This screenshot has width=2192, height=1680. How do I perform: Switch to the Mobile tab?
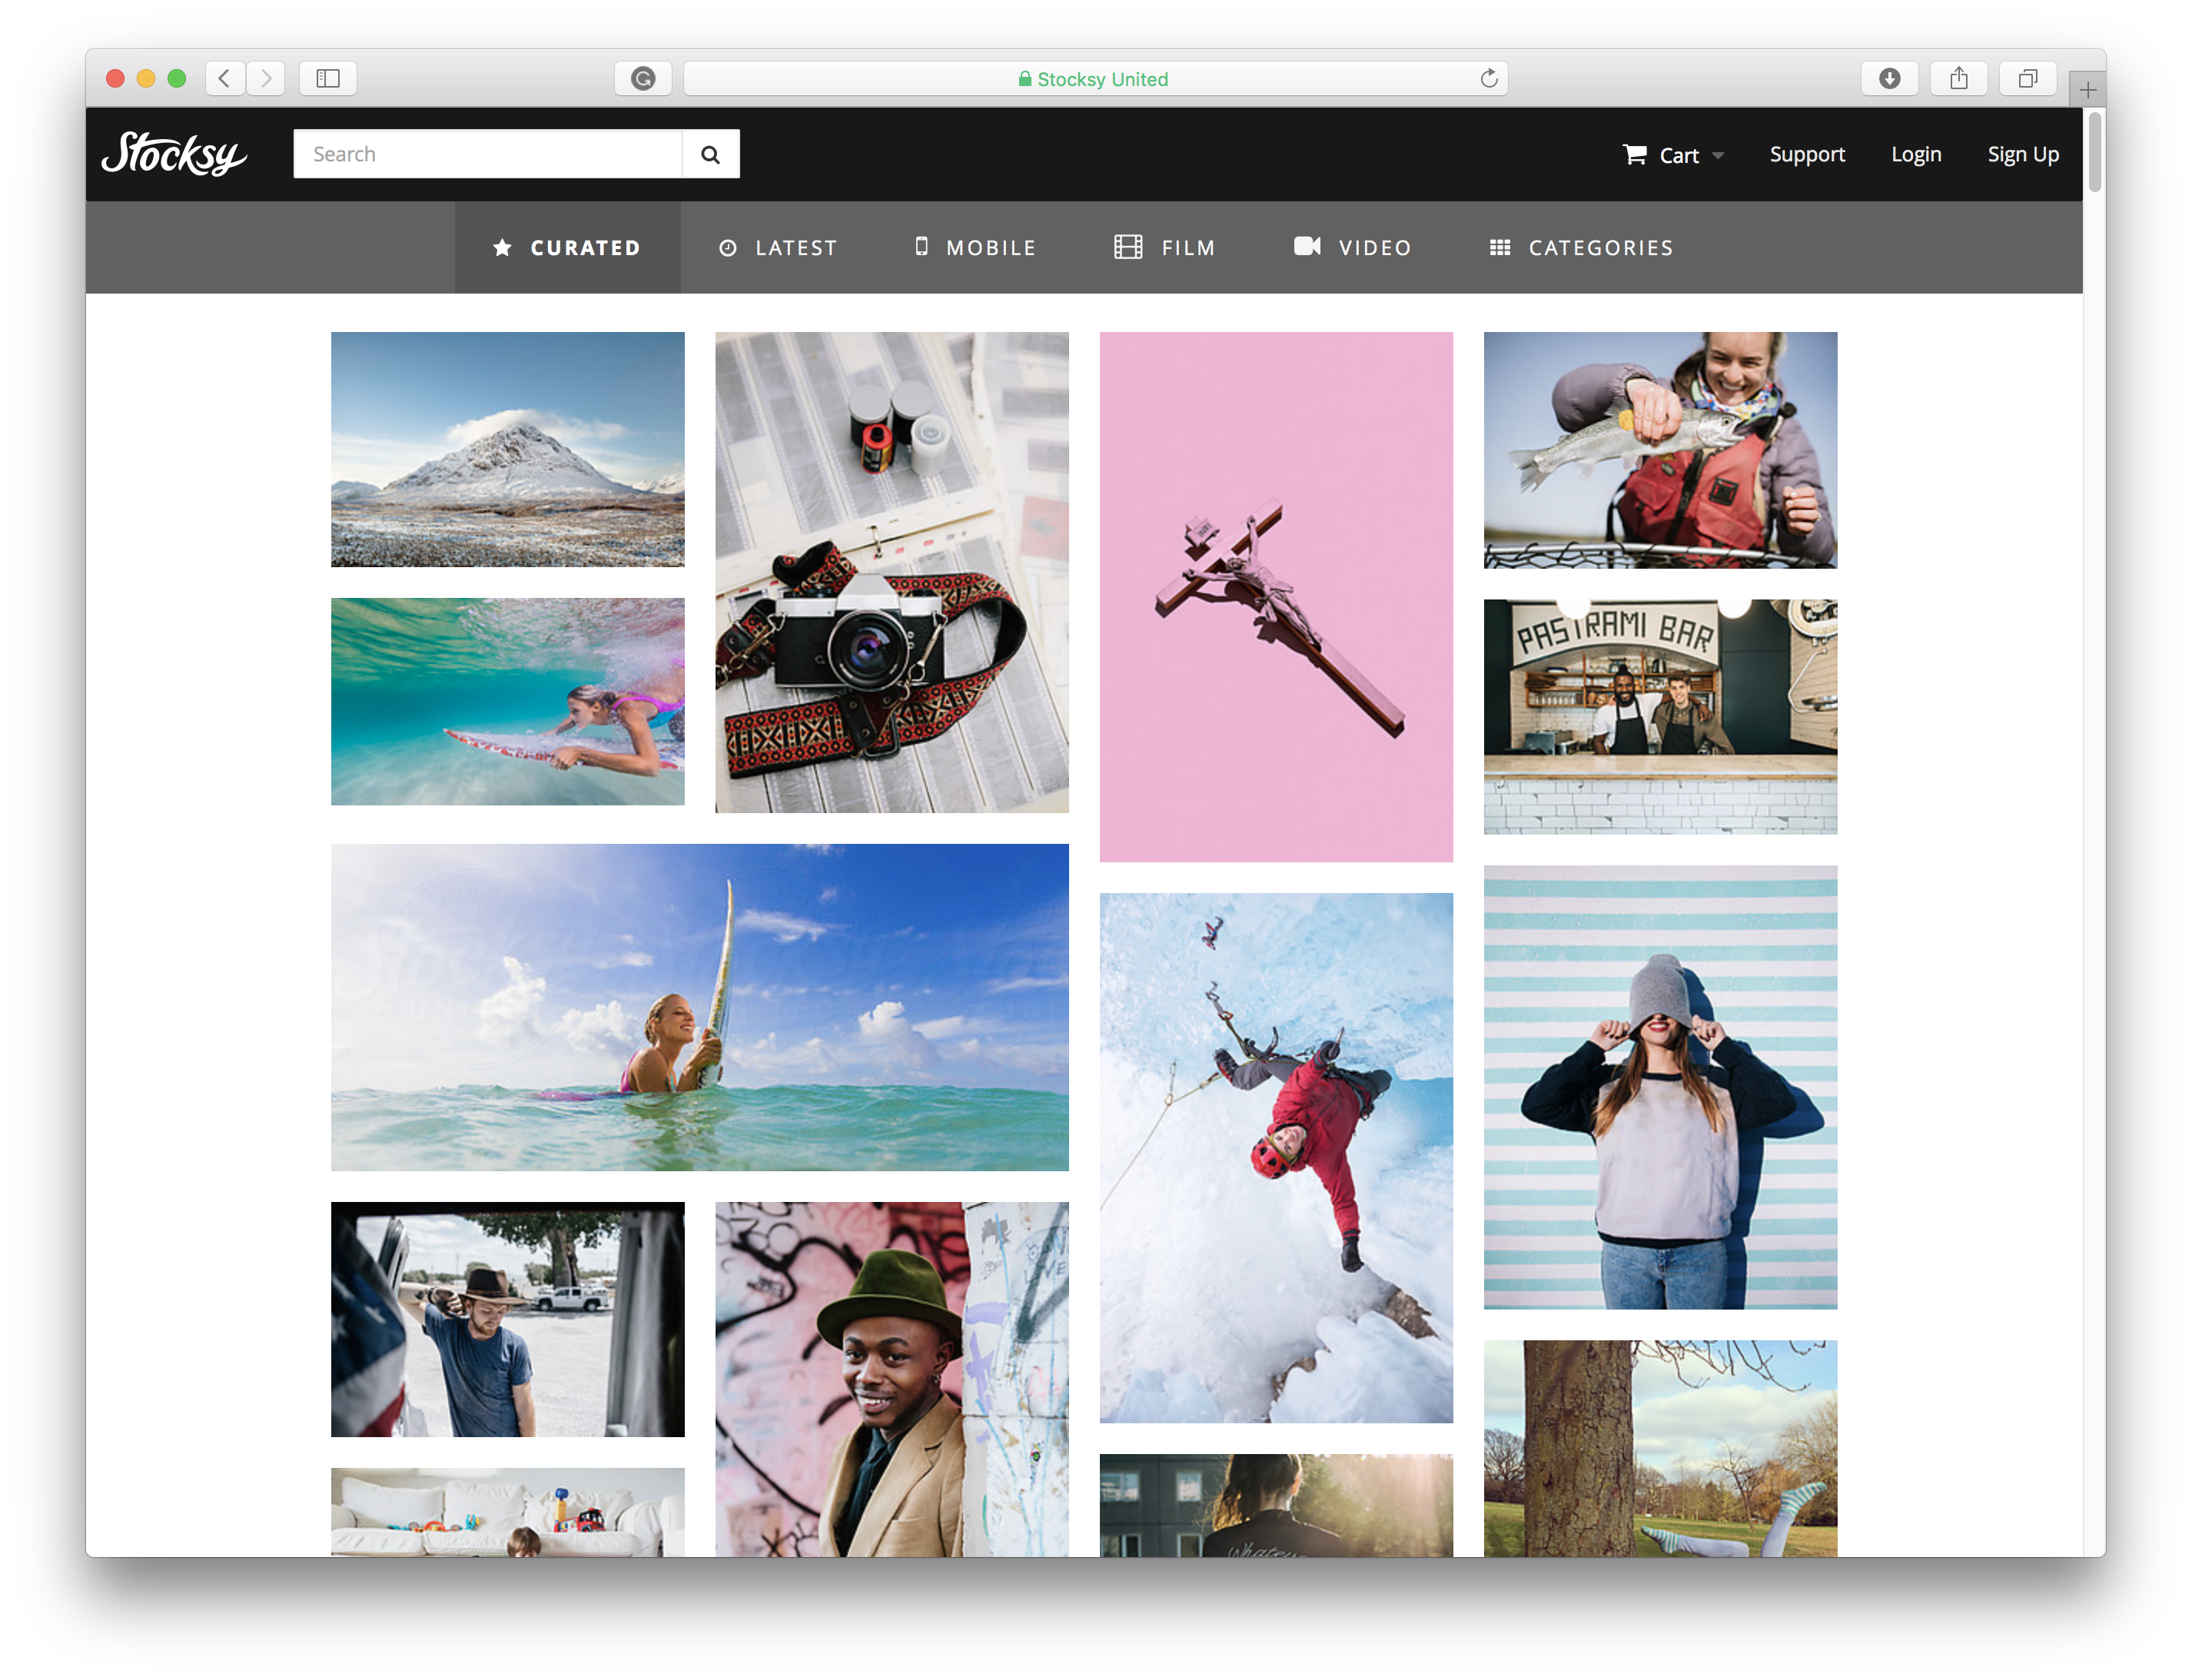(975, 247)
